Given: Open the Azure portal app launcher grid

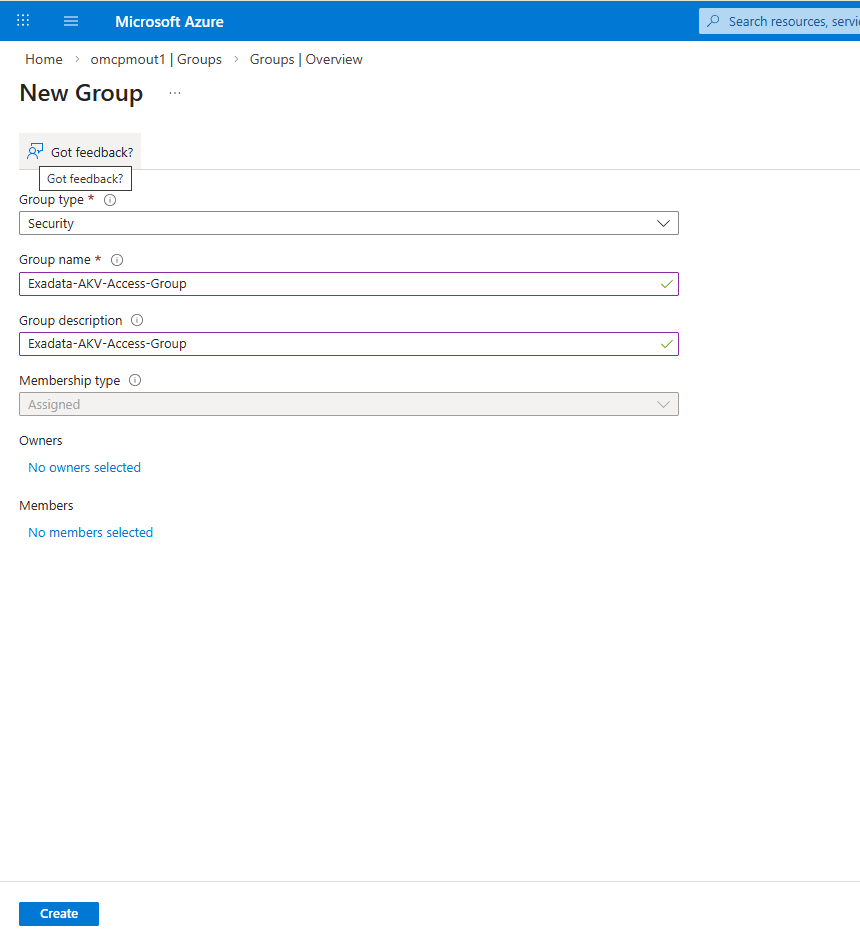Looking at the screenshot, I should tap(22, 20).
